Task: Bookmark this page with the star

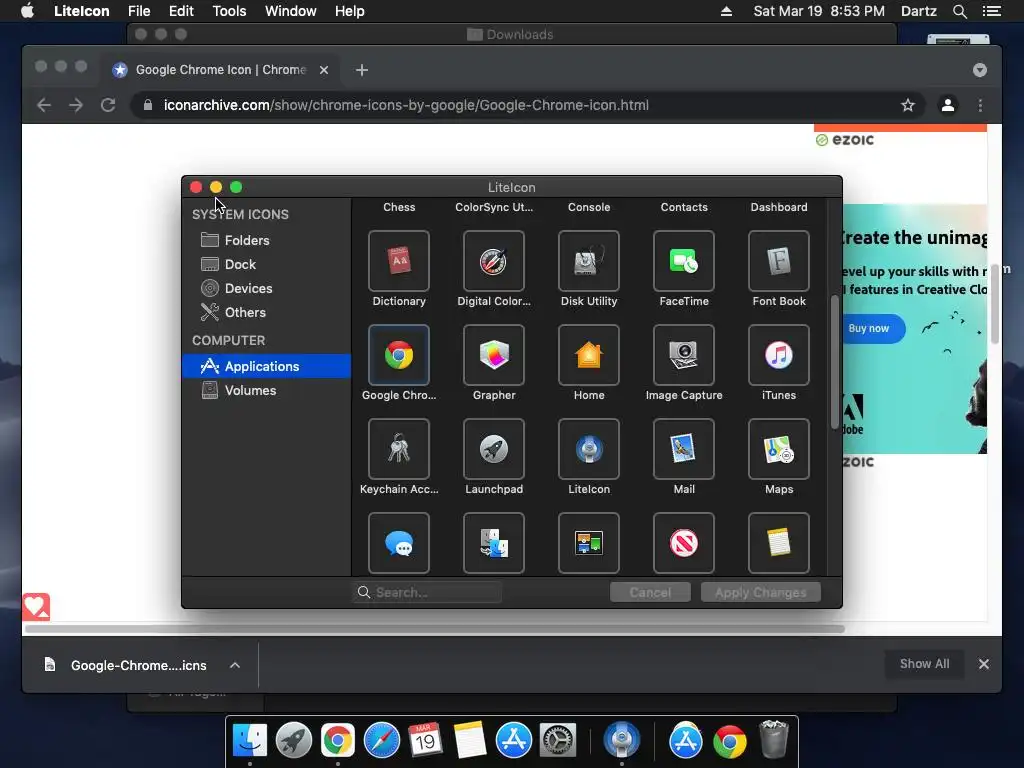Action: click(908, 105)
